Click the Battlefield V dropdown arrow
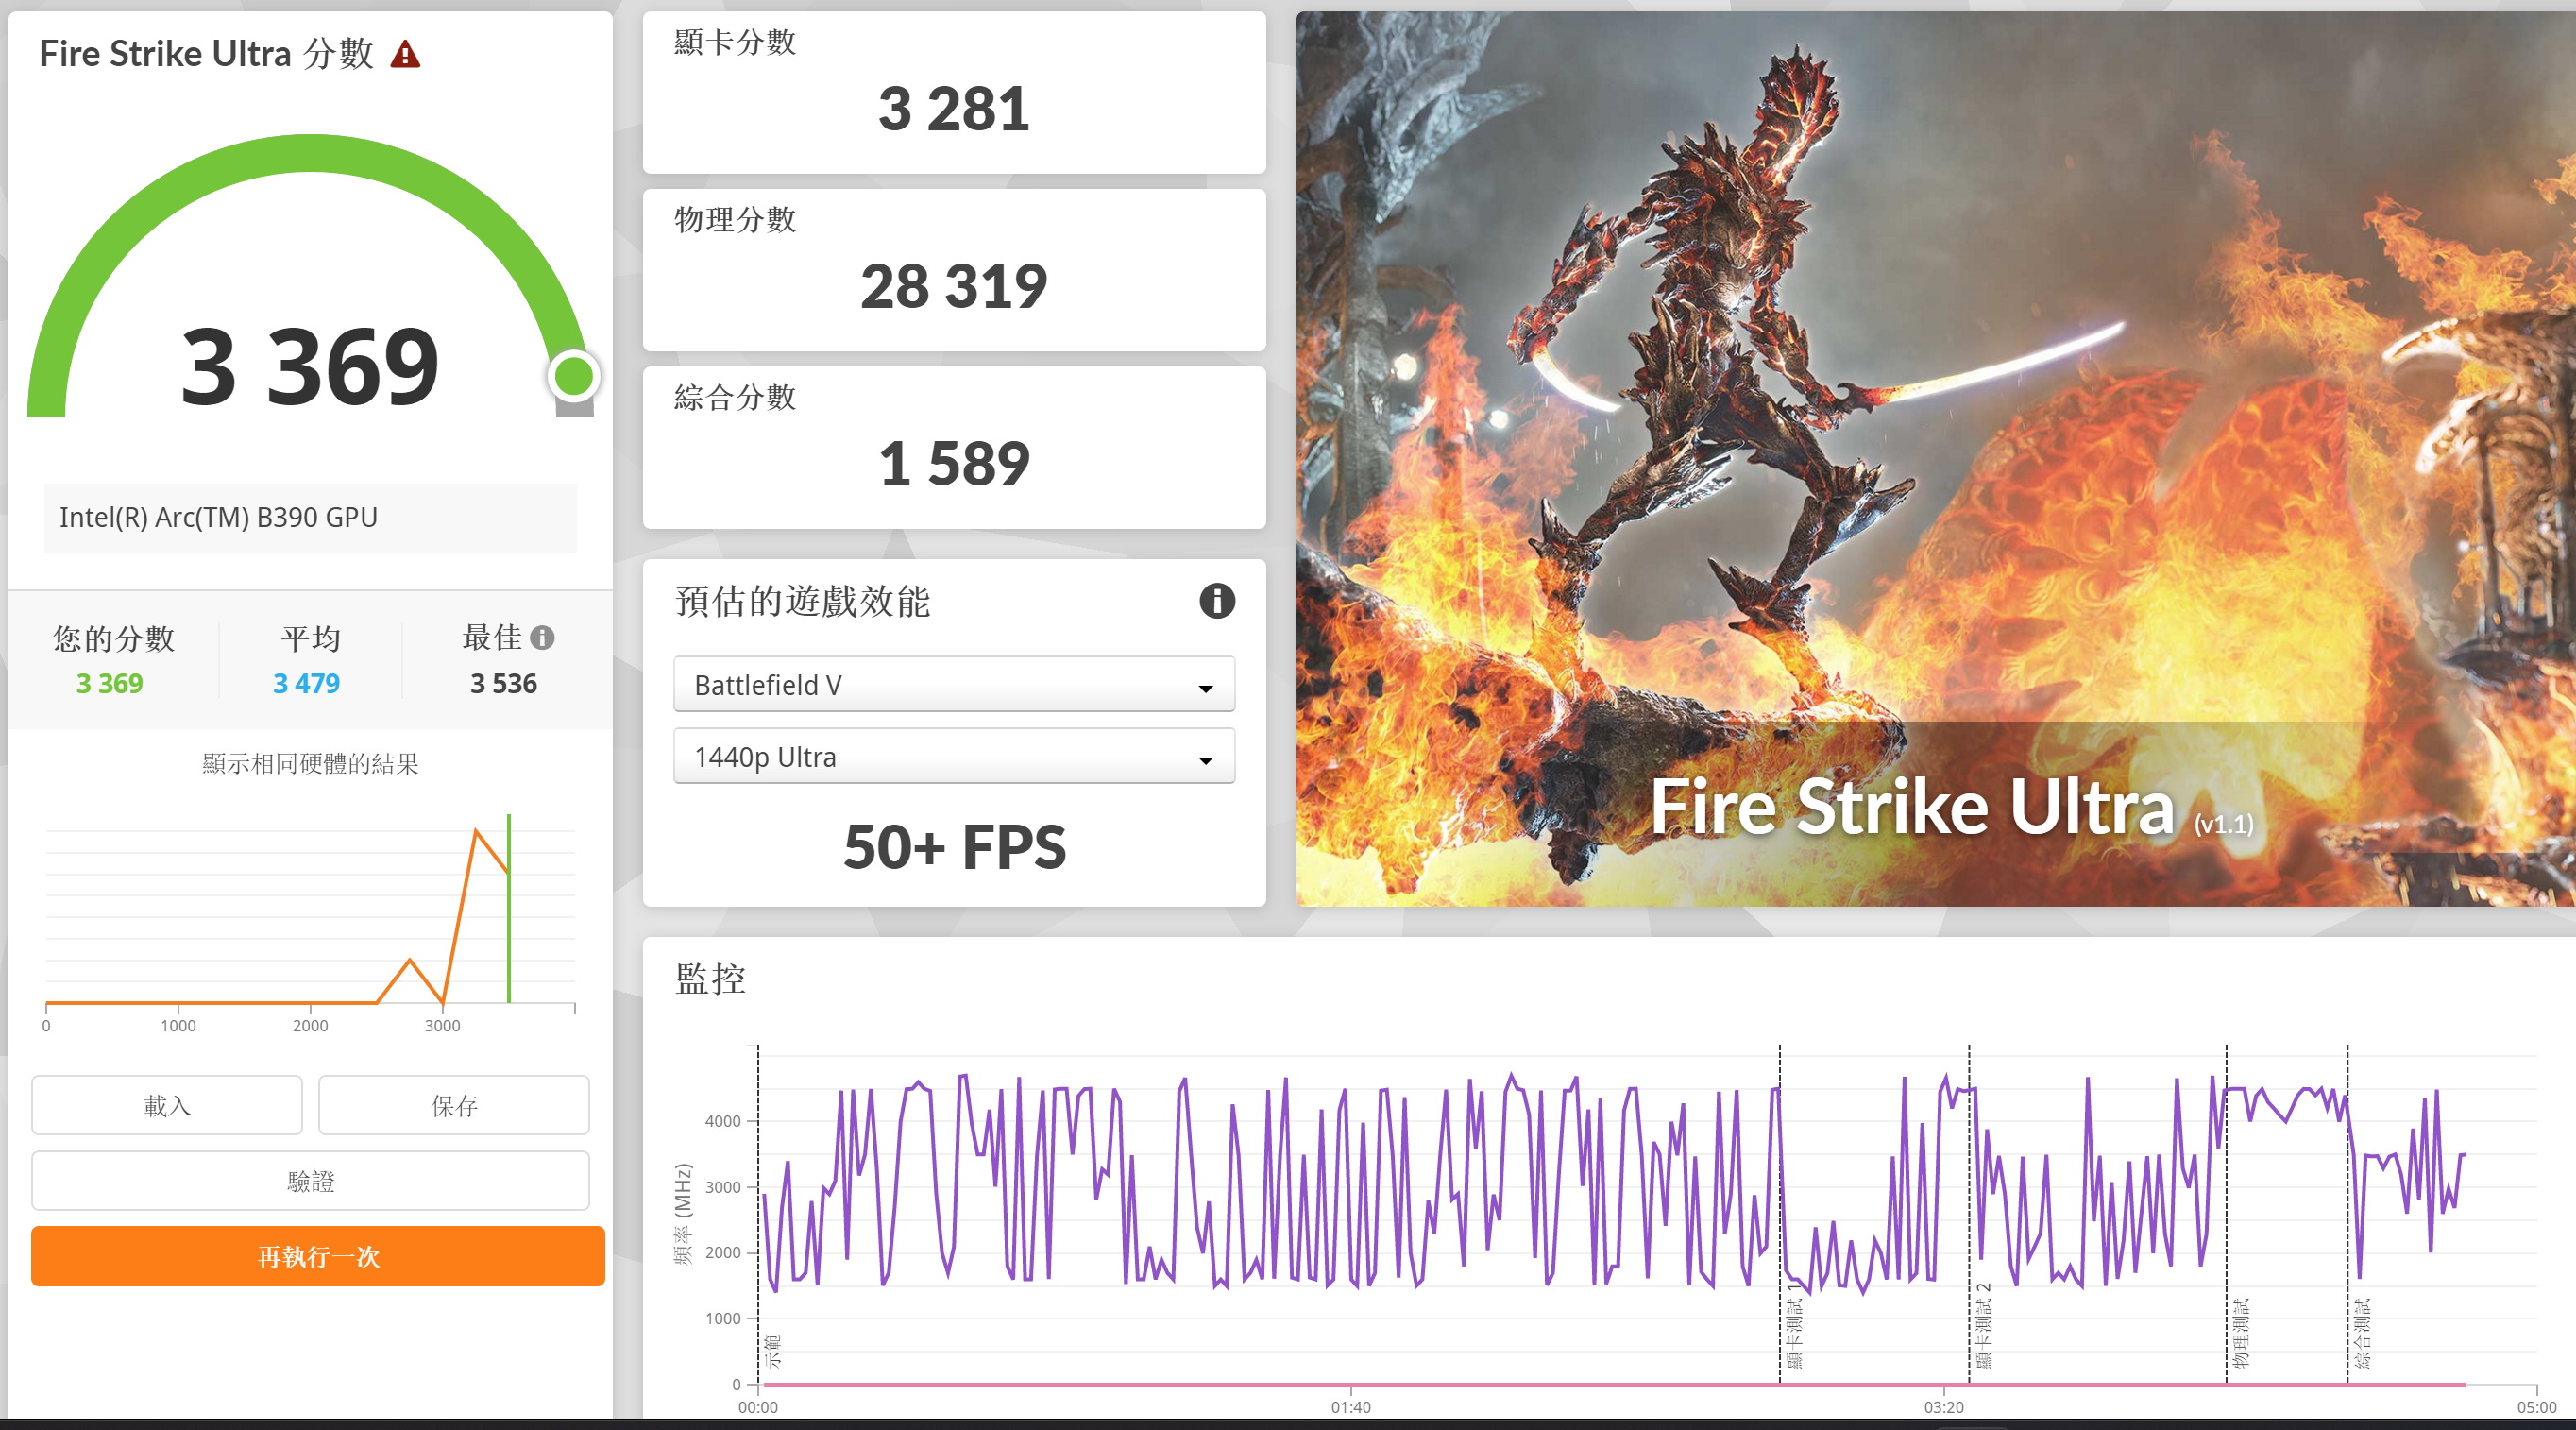 1205,688
